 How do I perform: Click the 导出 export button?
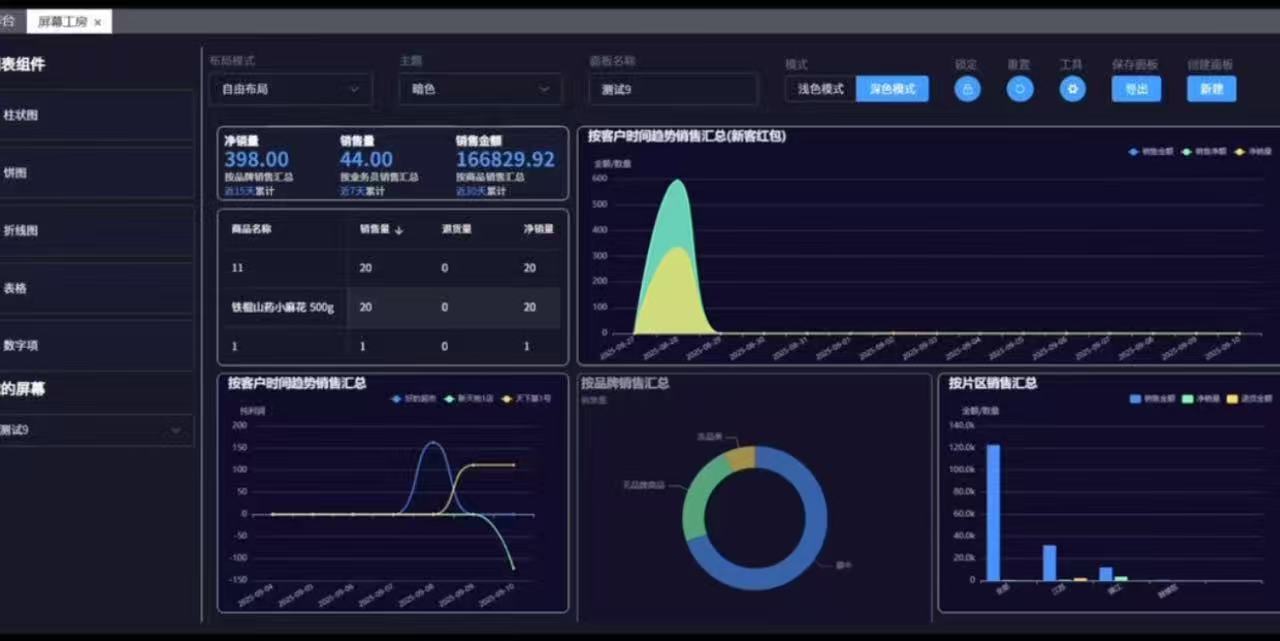click(1137, 89)
